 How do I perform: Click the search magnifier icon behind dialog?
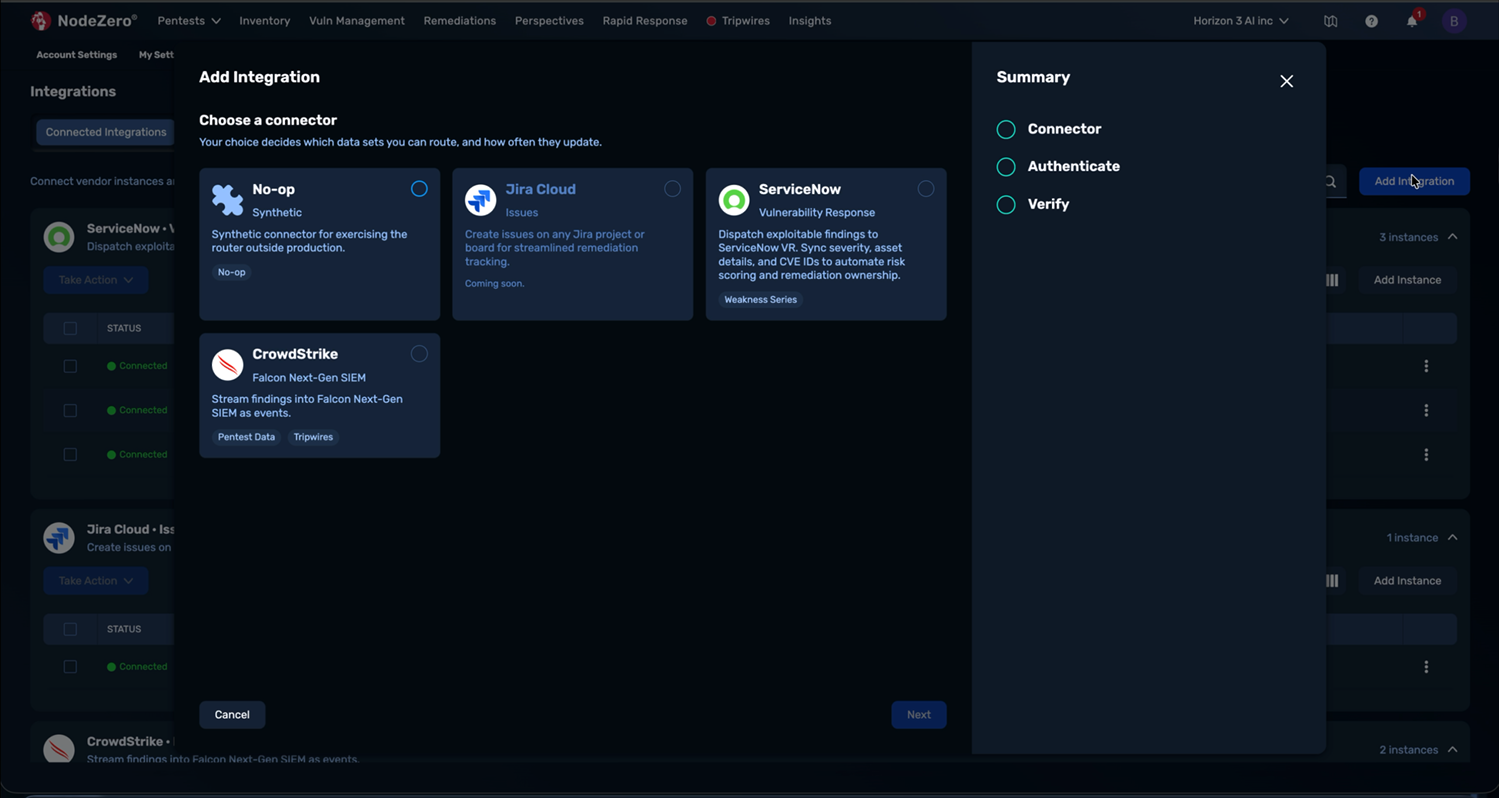(x=1330, y=182)
